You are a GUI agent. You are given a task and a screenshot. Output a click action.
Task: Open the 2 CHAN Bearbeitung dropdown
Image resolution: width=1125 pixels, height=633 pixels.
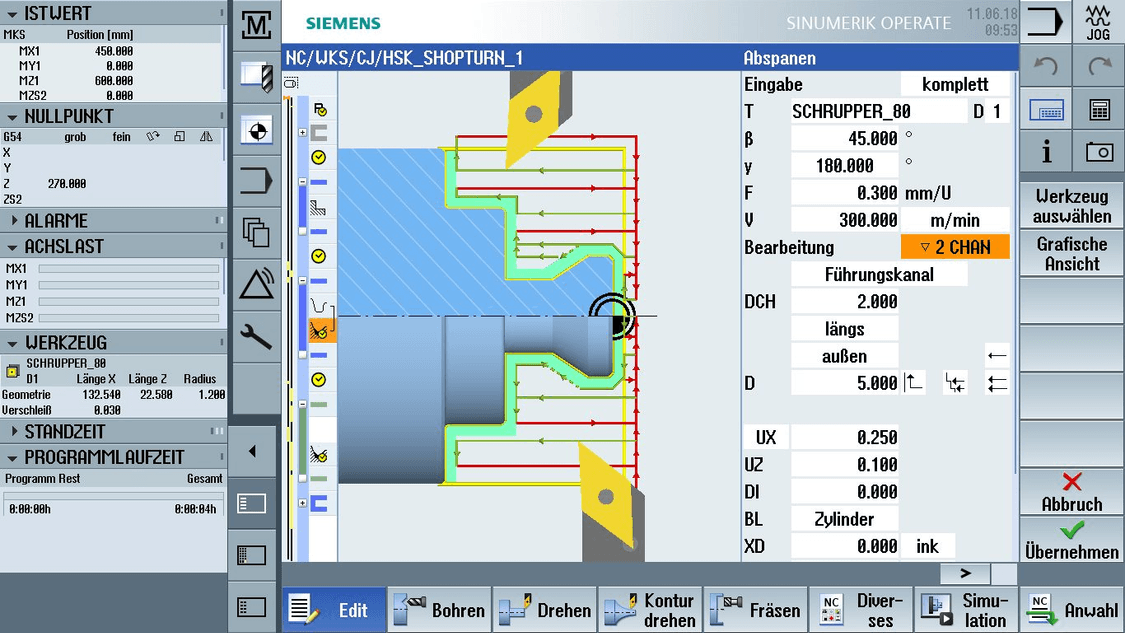tap(954, 247)
